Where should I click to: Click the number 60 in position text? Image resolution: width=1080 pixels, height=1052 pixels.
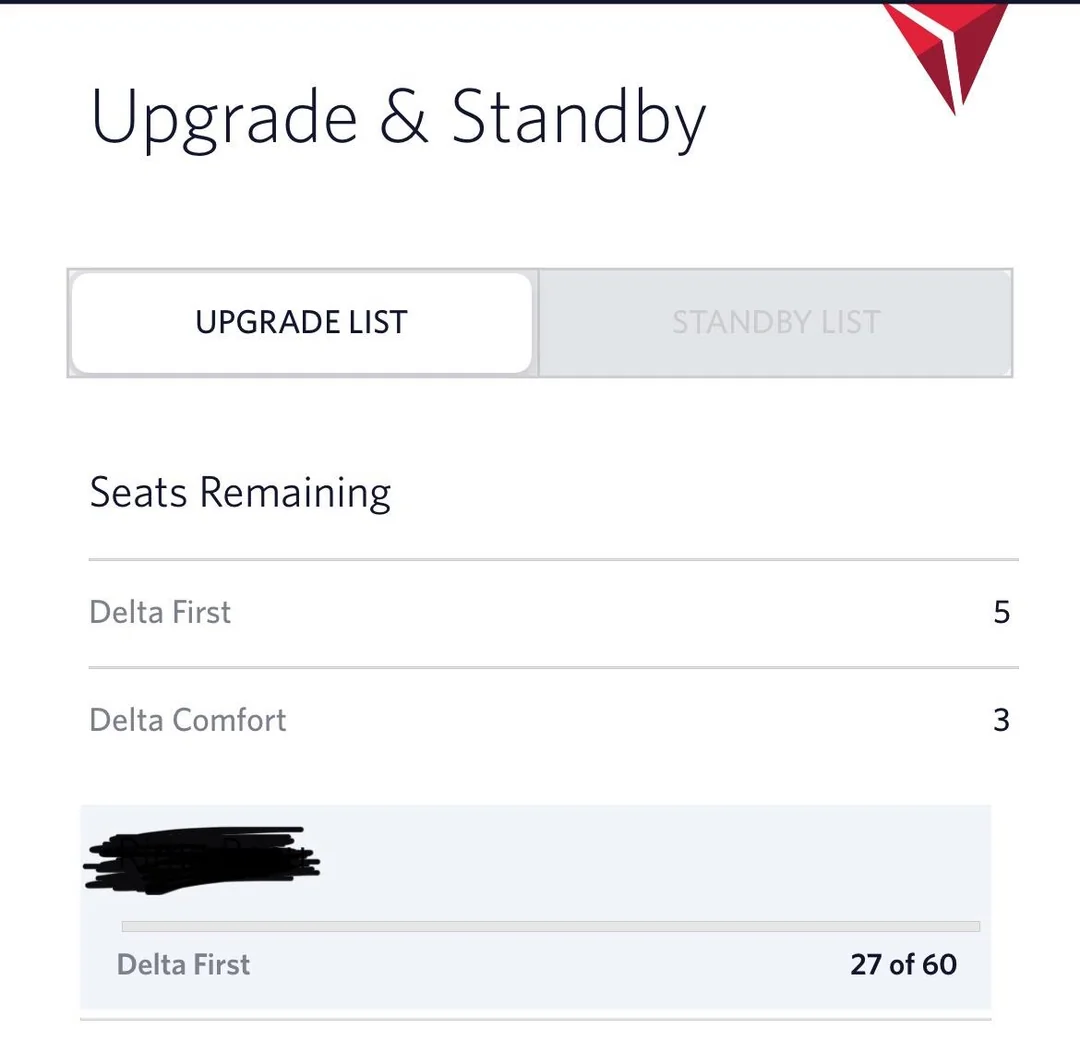(939, 965)
